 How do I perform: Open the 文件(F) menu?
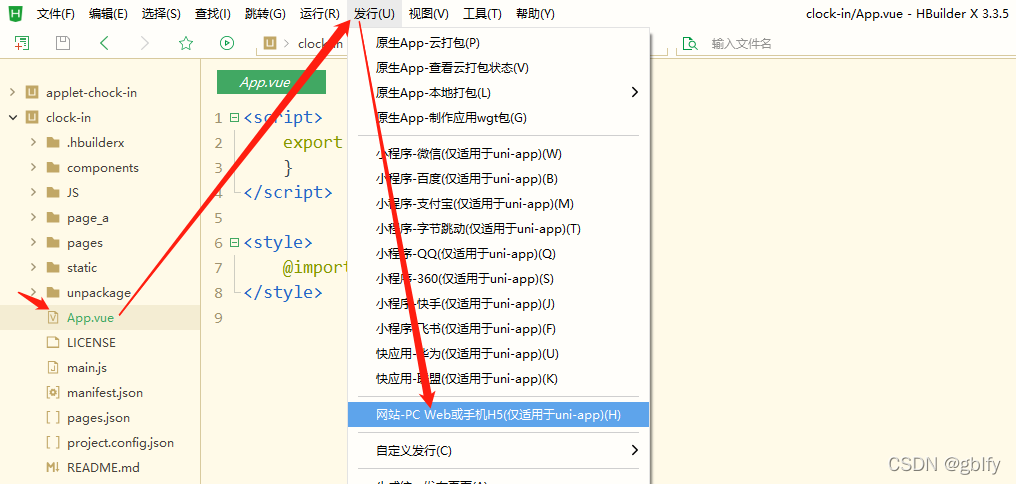(56, 14)
